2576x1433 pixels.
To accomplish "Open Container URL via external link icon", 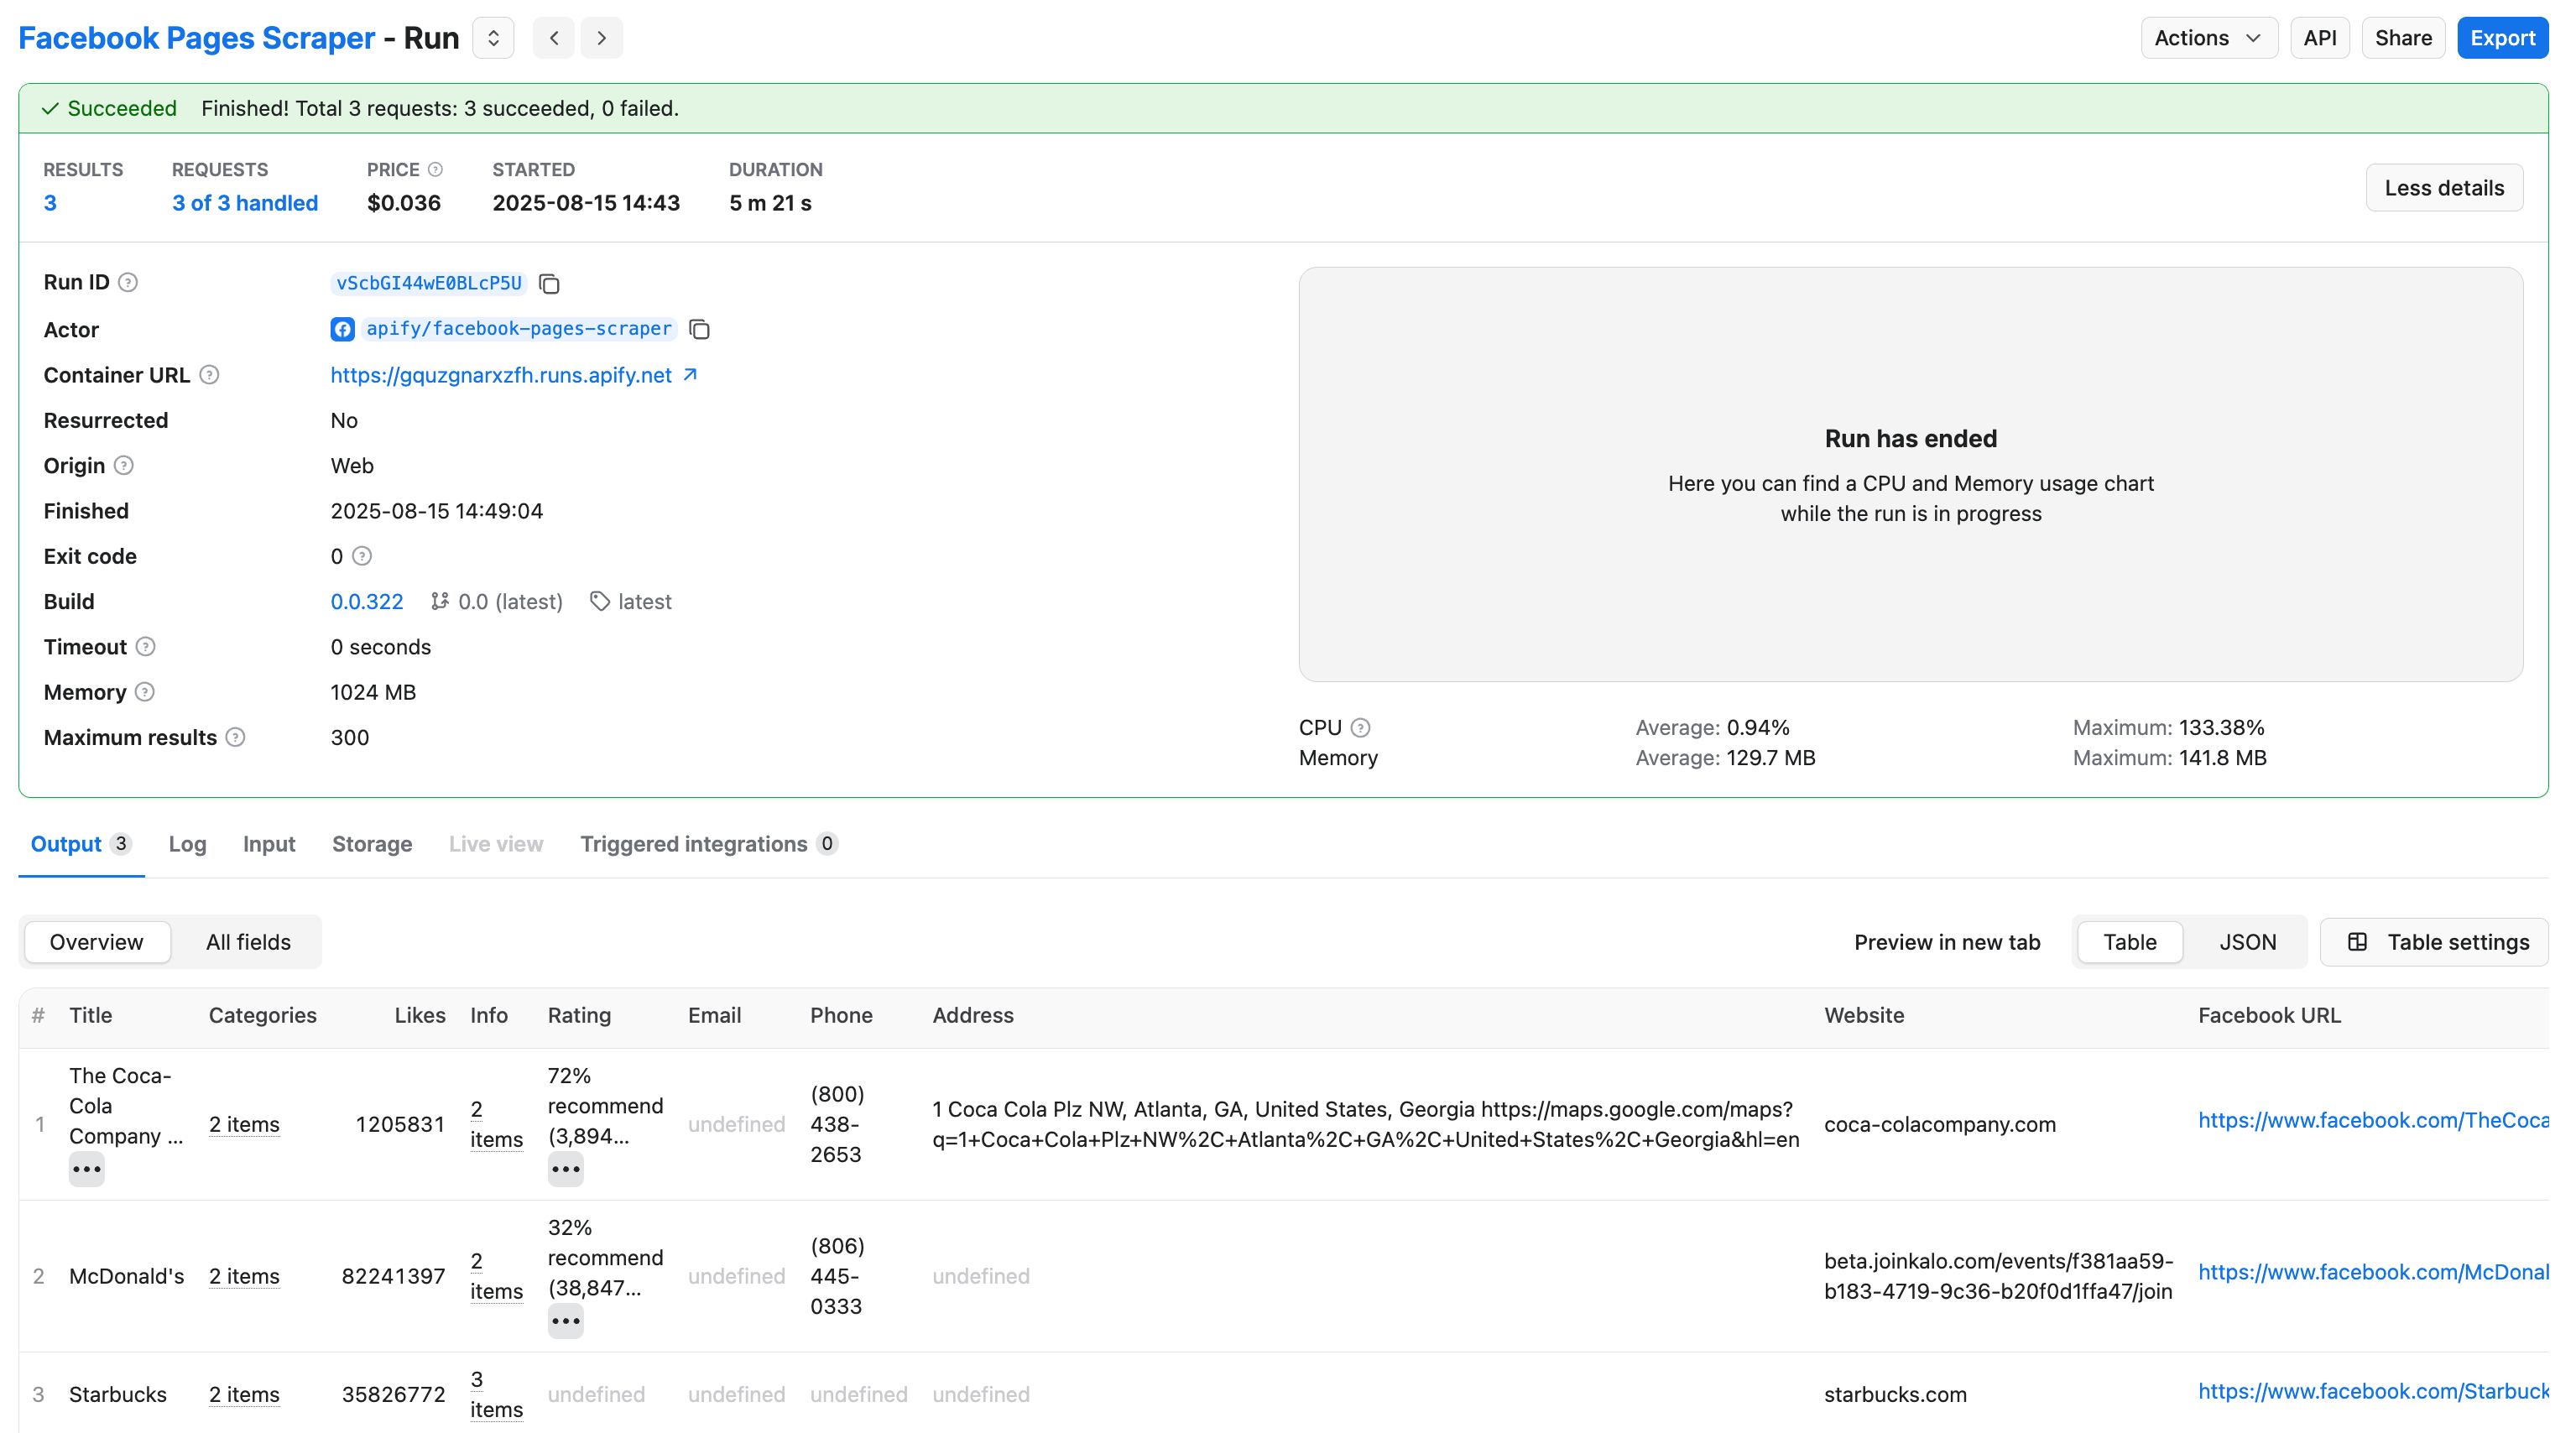I will pos(690,374).
